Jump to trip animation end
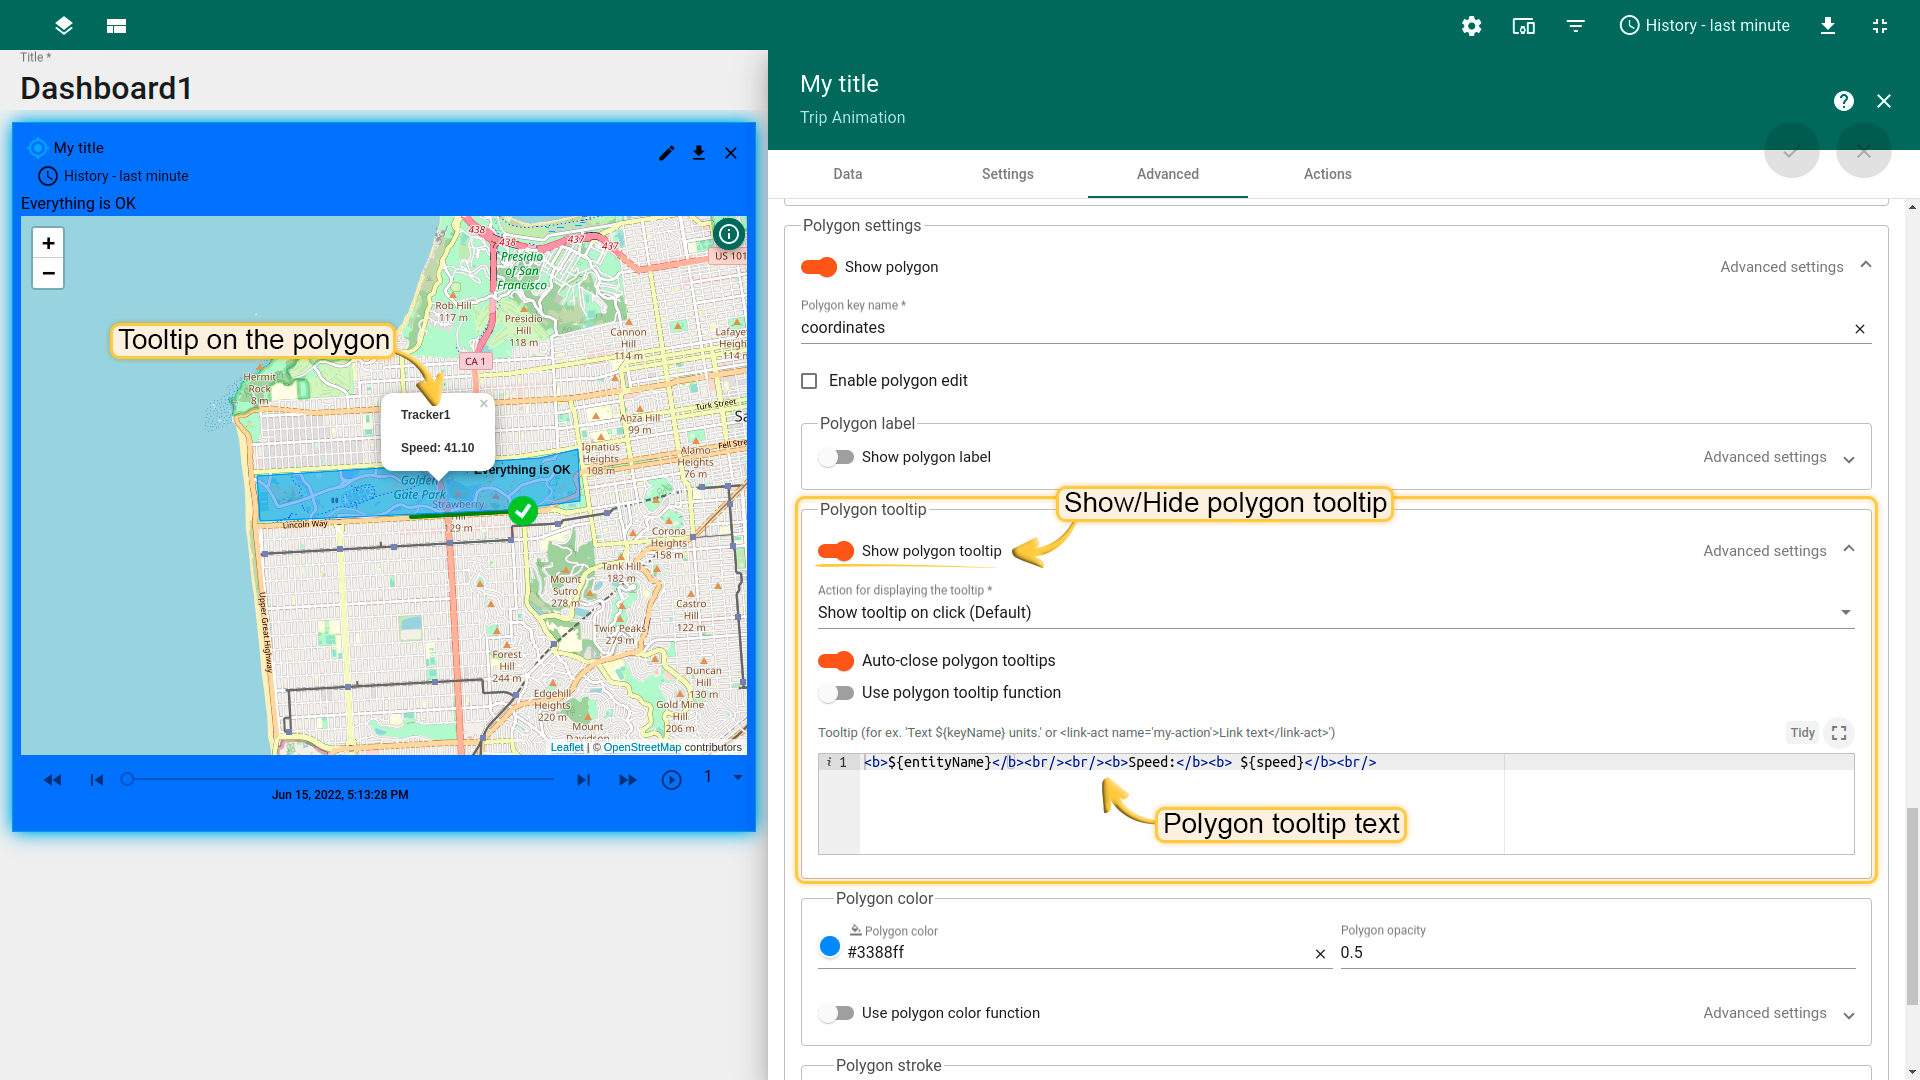 pyautogui.click(x=583, y=780)
